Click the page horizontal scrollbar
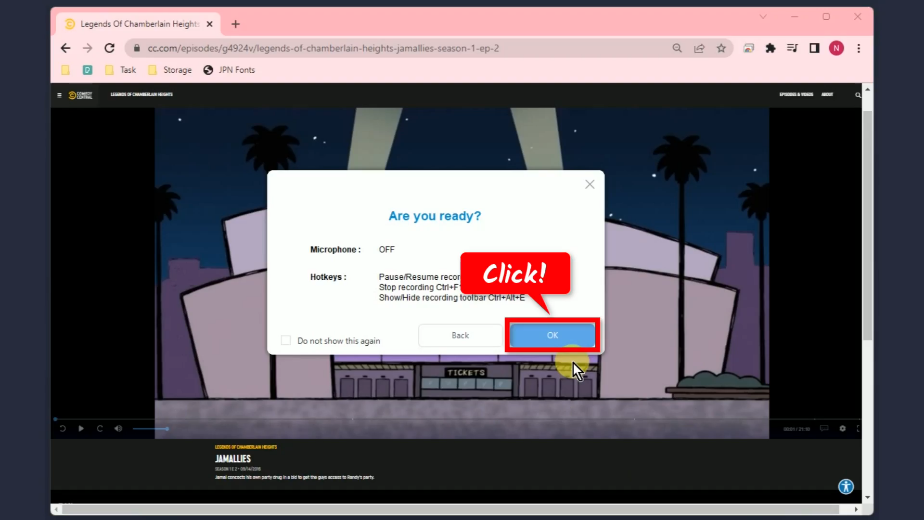Viewport: 924px width, 520px height. tap(451, 509)
